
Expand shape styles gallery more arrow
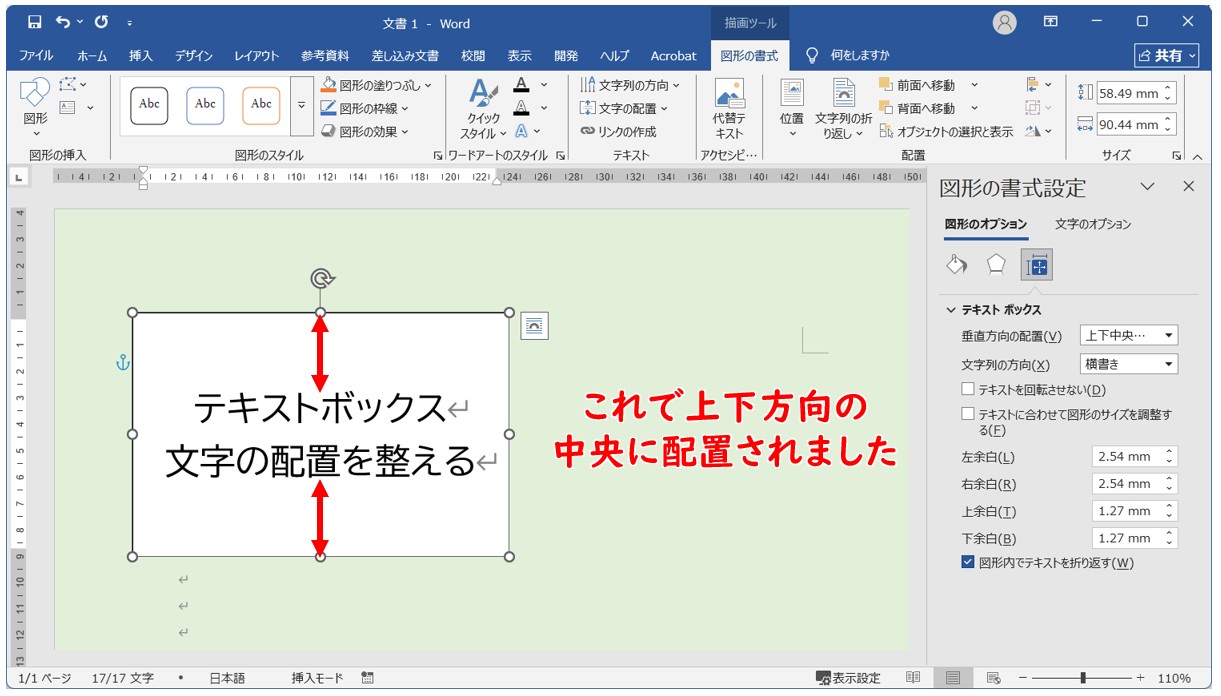302,105
